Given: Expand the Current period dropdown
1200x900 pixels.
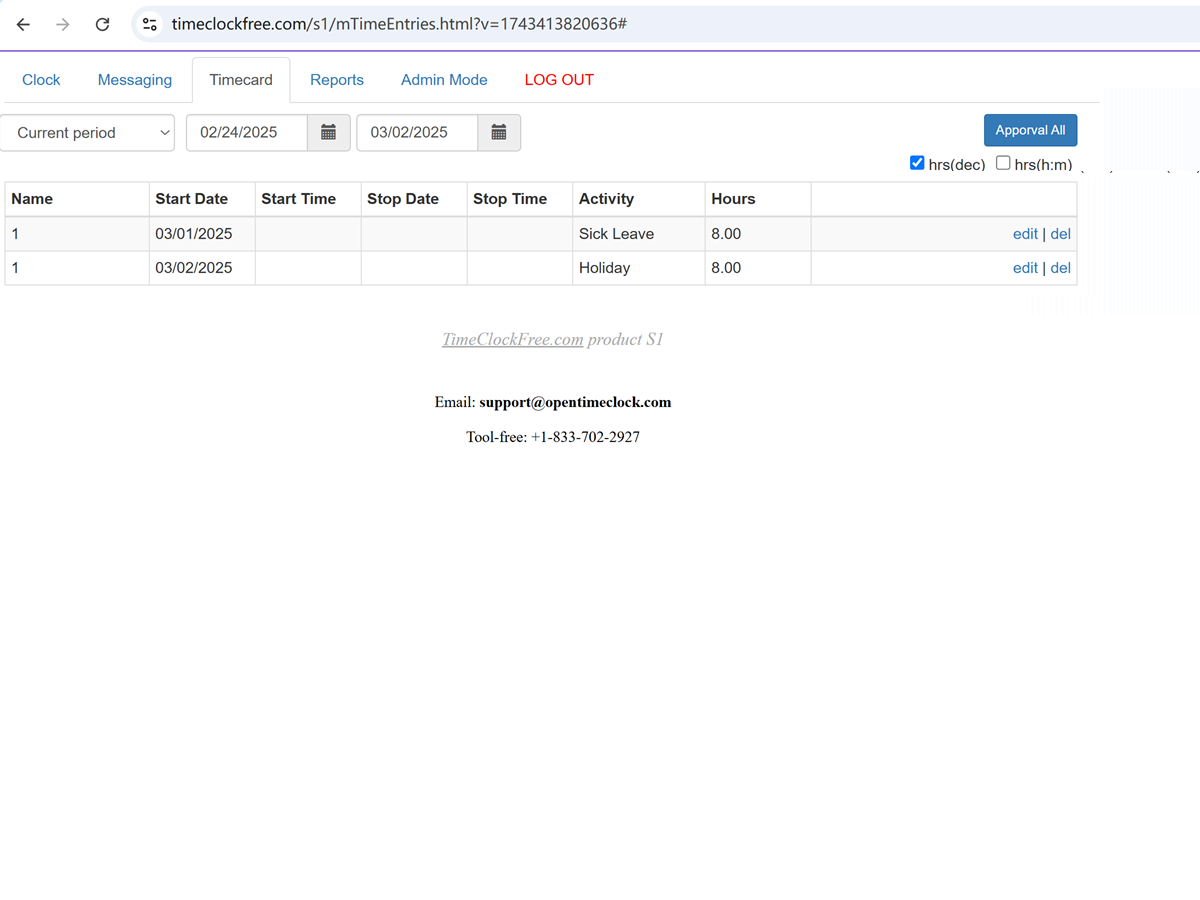Looking at the screenshot, I should point(87,133).
